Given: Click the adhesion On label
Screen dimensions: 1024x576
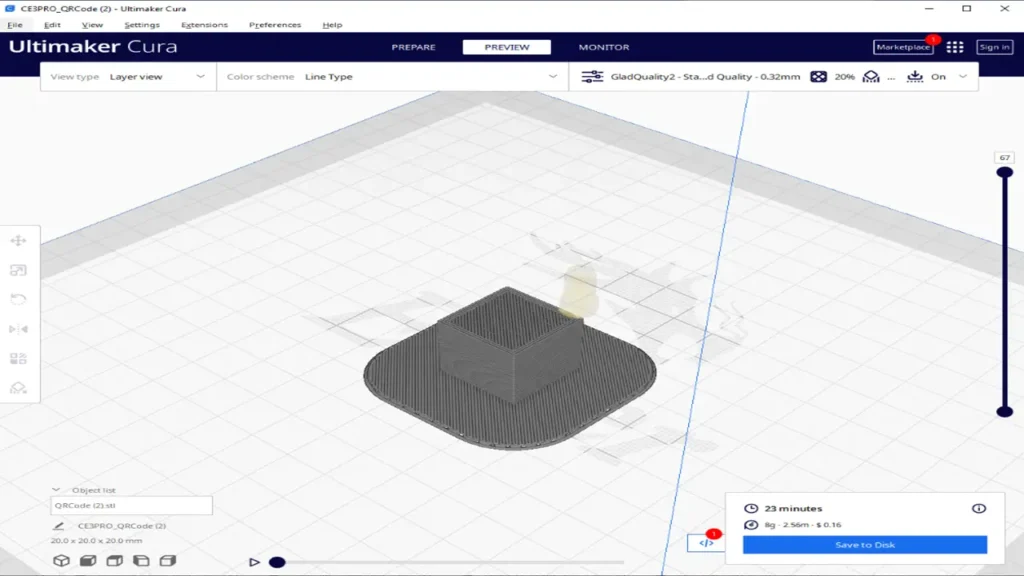Looking at the screenshot, I should [938, 76].
